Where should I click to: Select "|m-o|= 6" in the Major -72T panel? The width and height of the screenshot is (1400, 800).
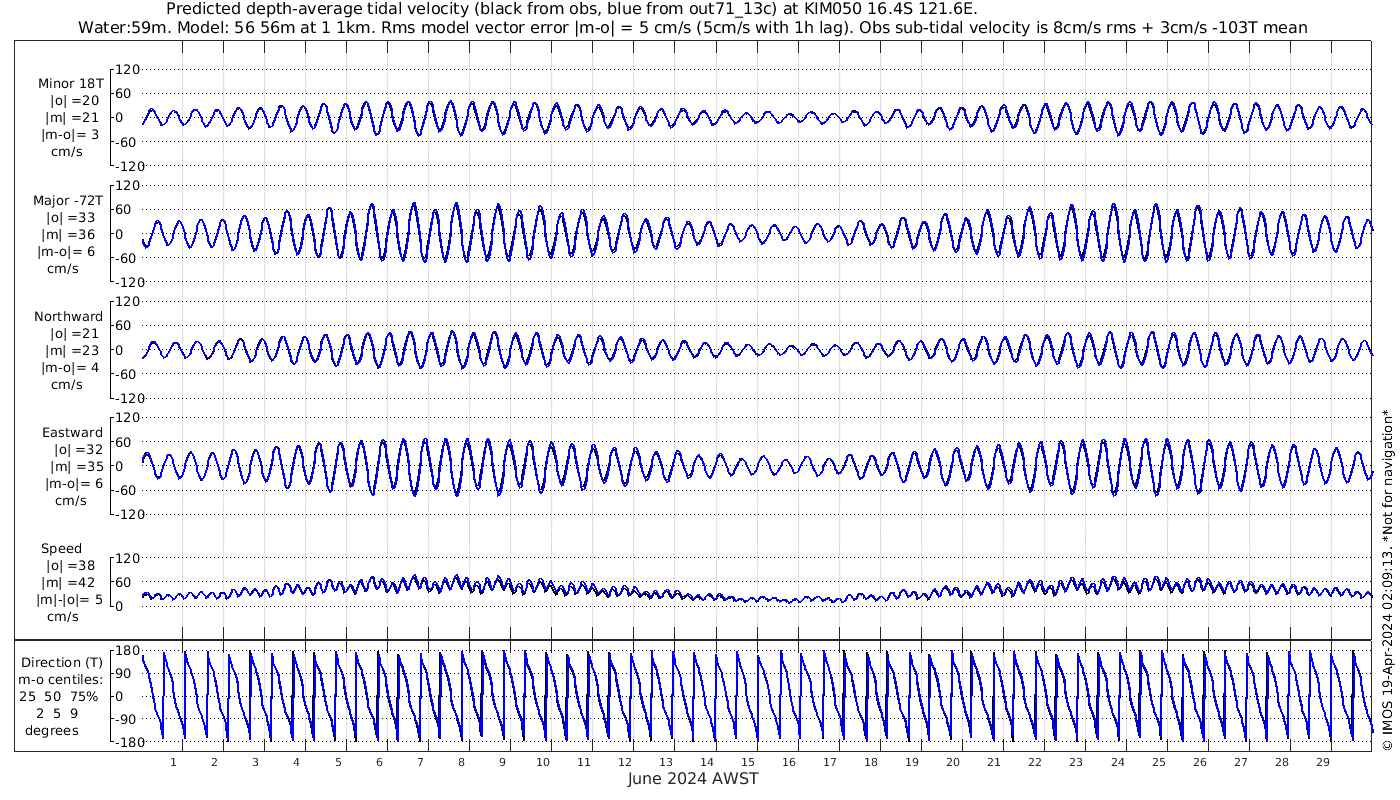[x=68, y=251]
